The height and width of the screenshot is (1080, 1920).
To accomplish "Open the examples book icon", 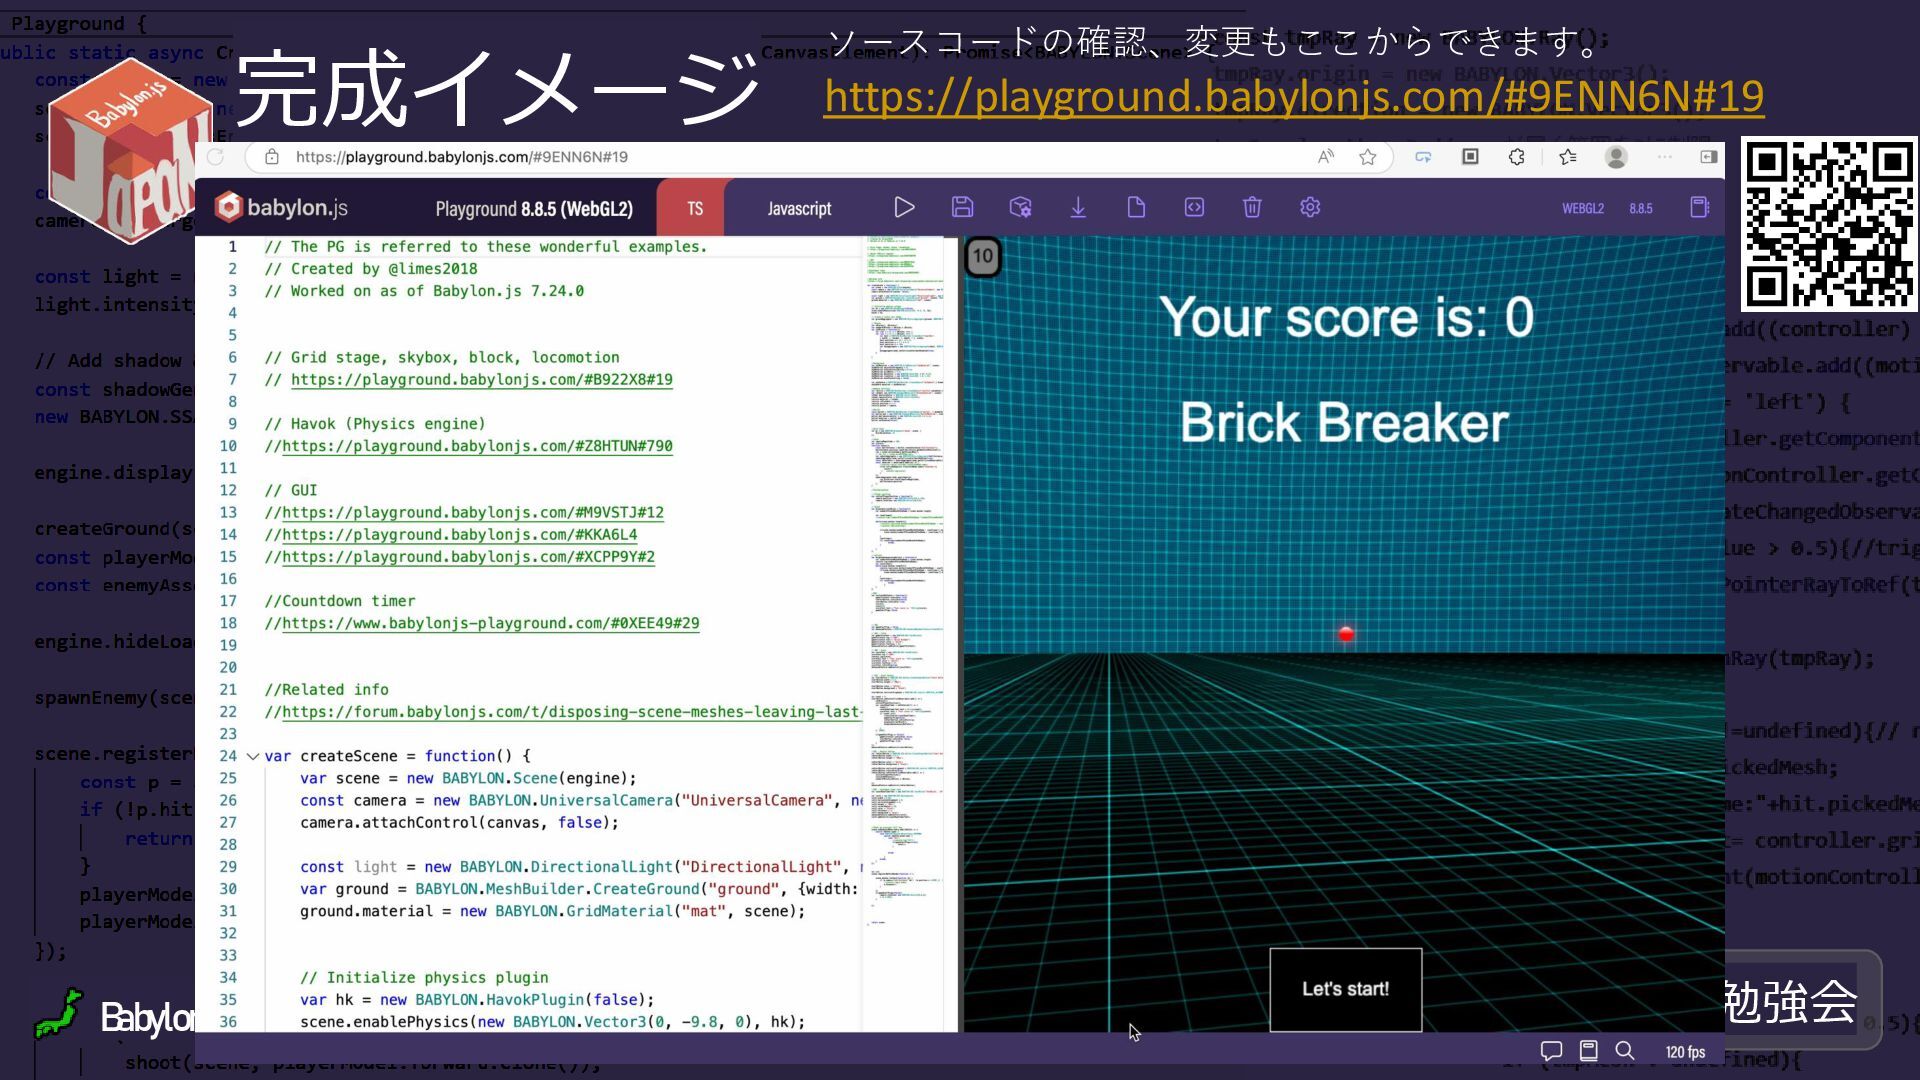I will 1699,207.
